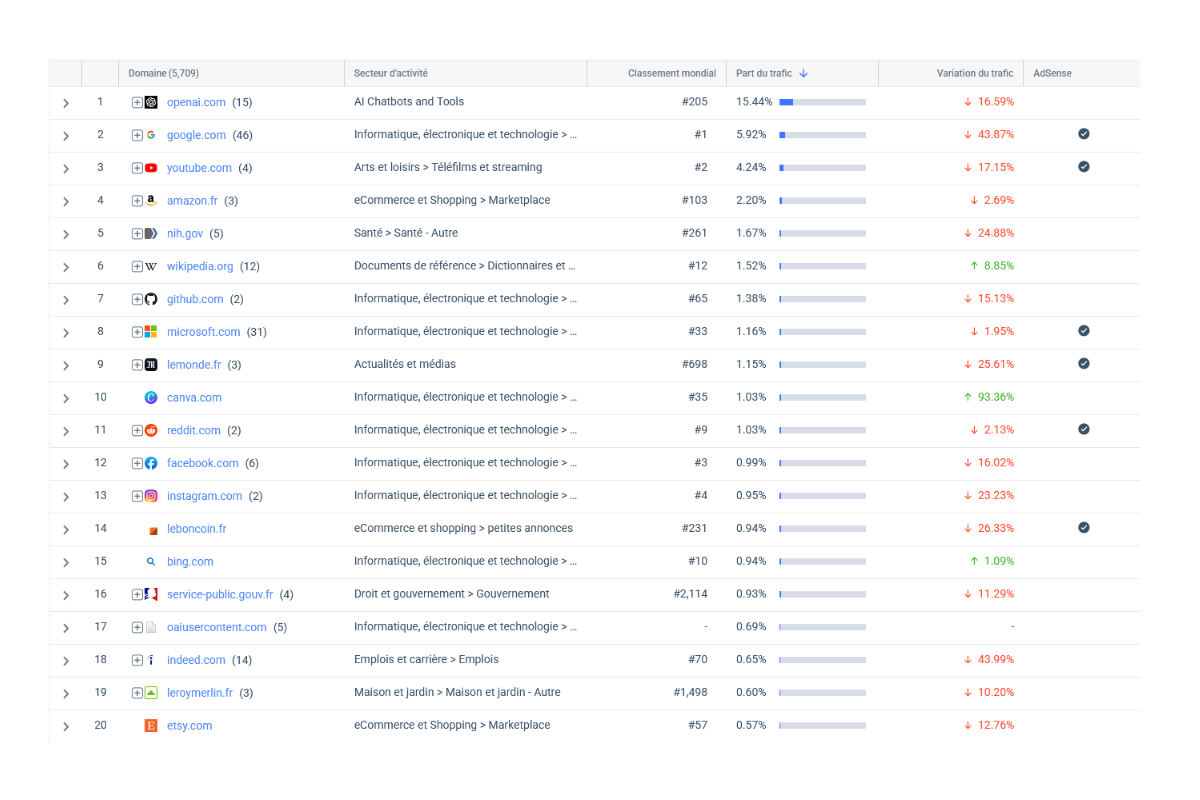This screenshot has width=1200, height=800.
Task: Click the Reddit logo icon
Action: click(151, 431)
